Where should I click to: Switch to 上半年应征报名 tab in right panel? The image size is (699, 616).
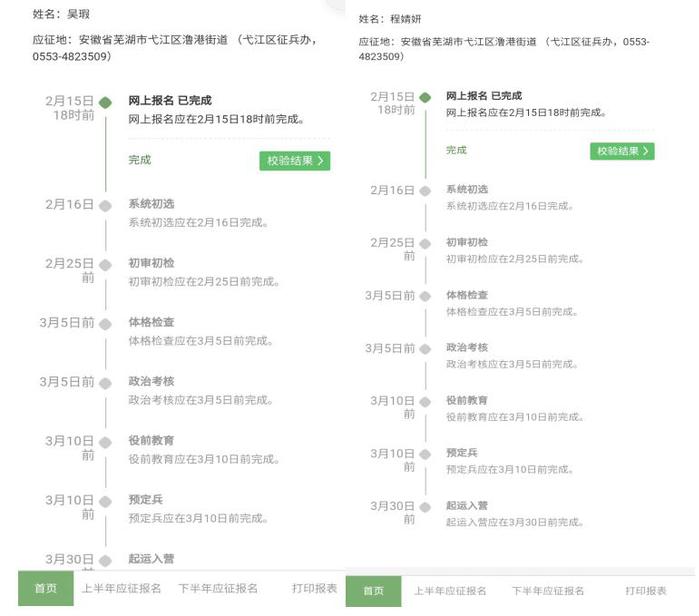coord(450,591)
